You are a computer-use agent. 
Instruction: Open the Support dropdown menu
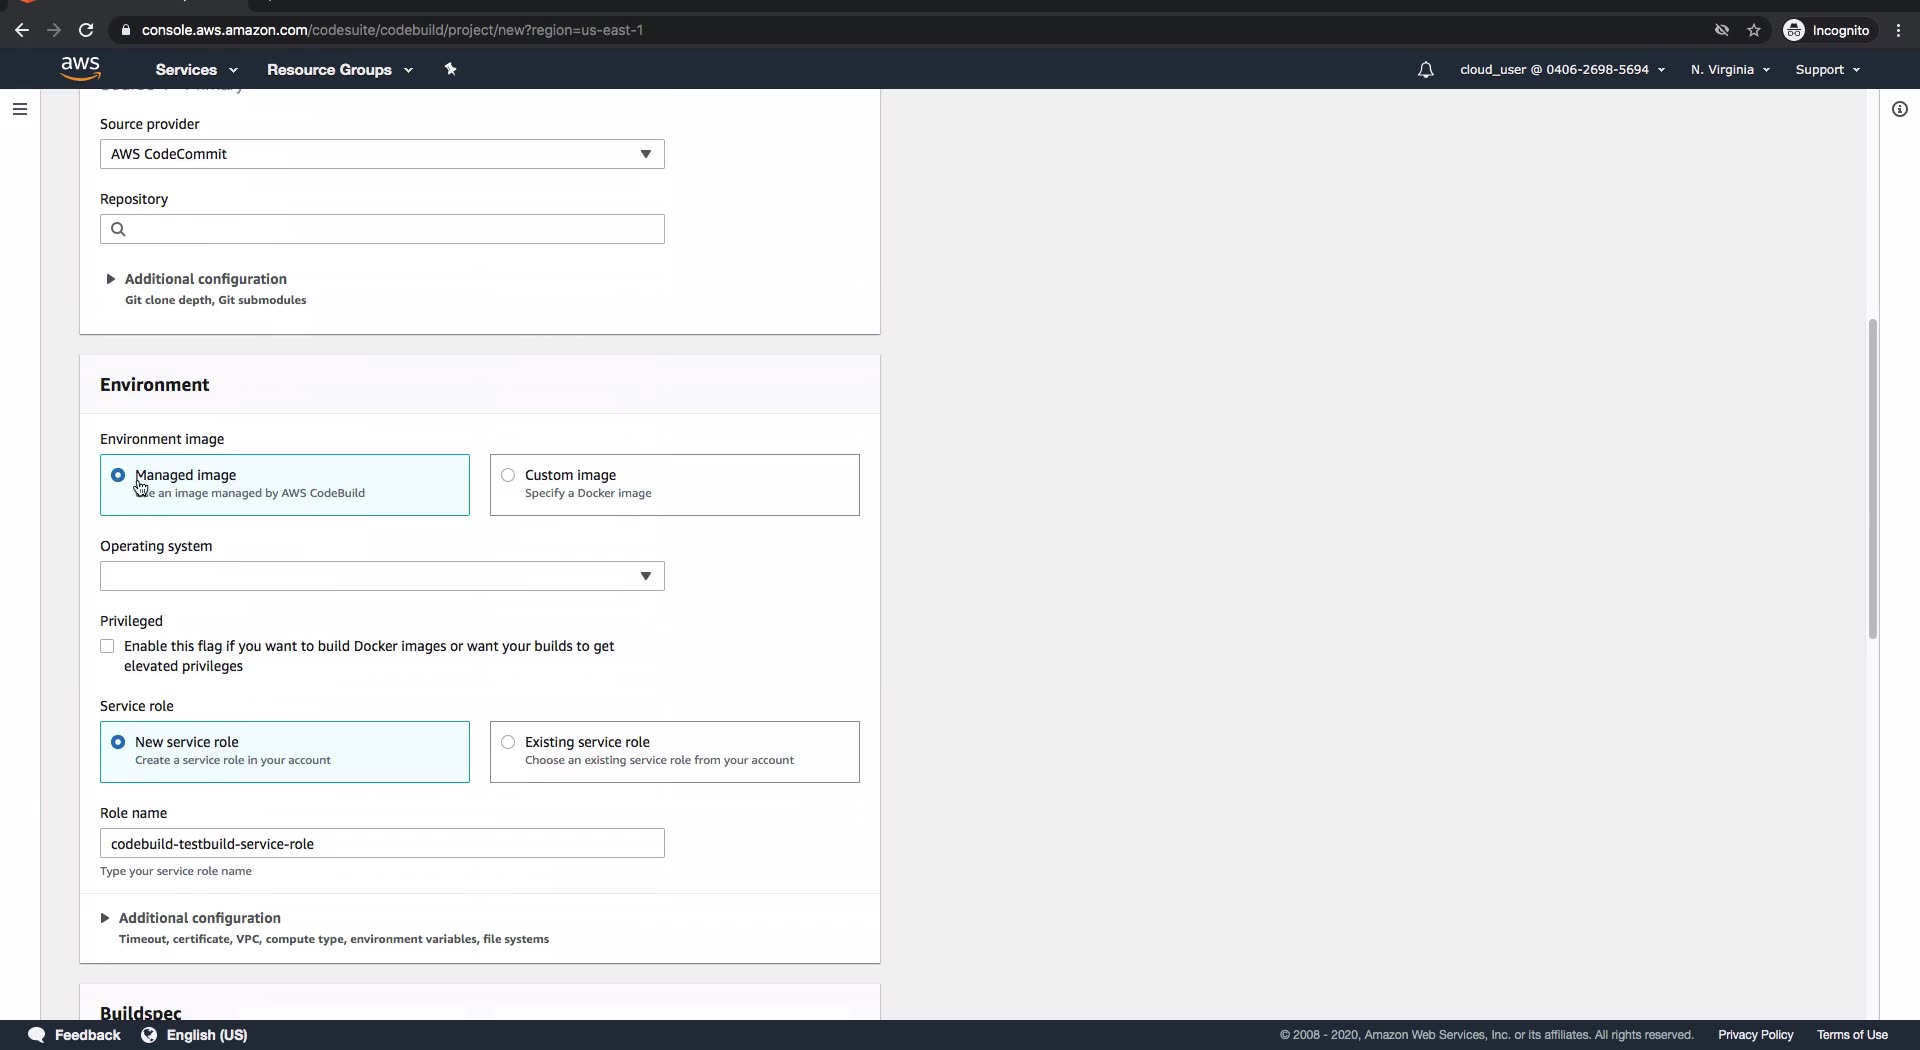(1827, 70)
